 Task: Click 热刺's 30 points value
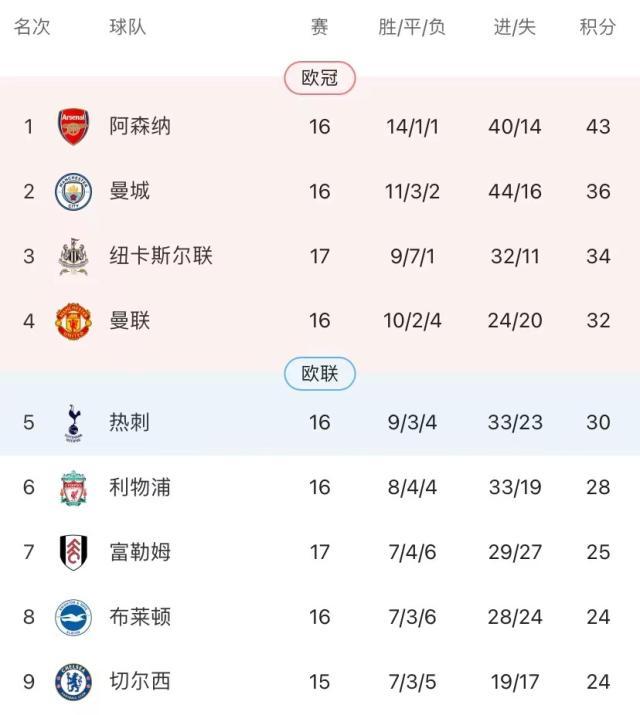point(598,422)
